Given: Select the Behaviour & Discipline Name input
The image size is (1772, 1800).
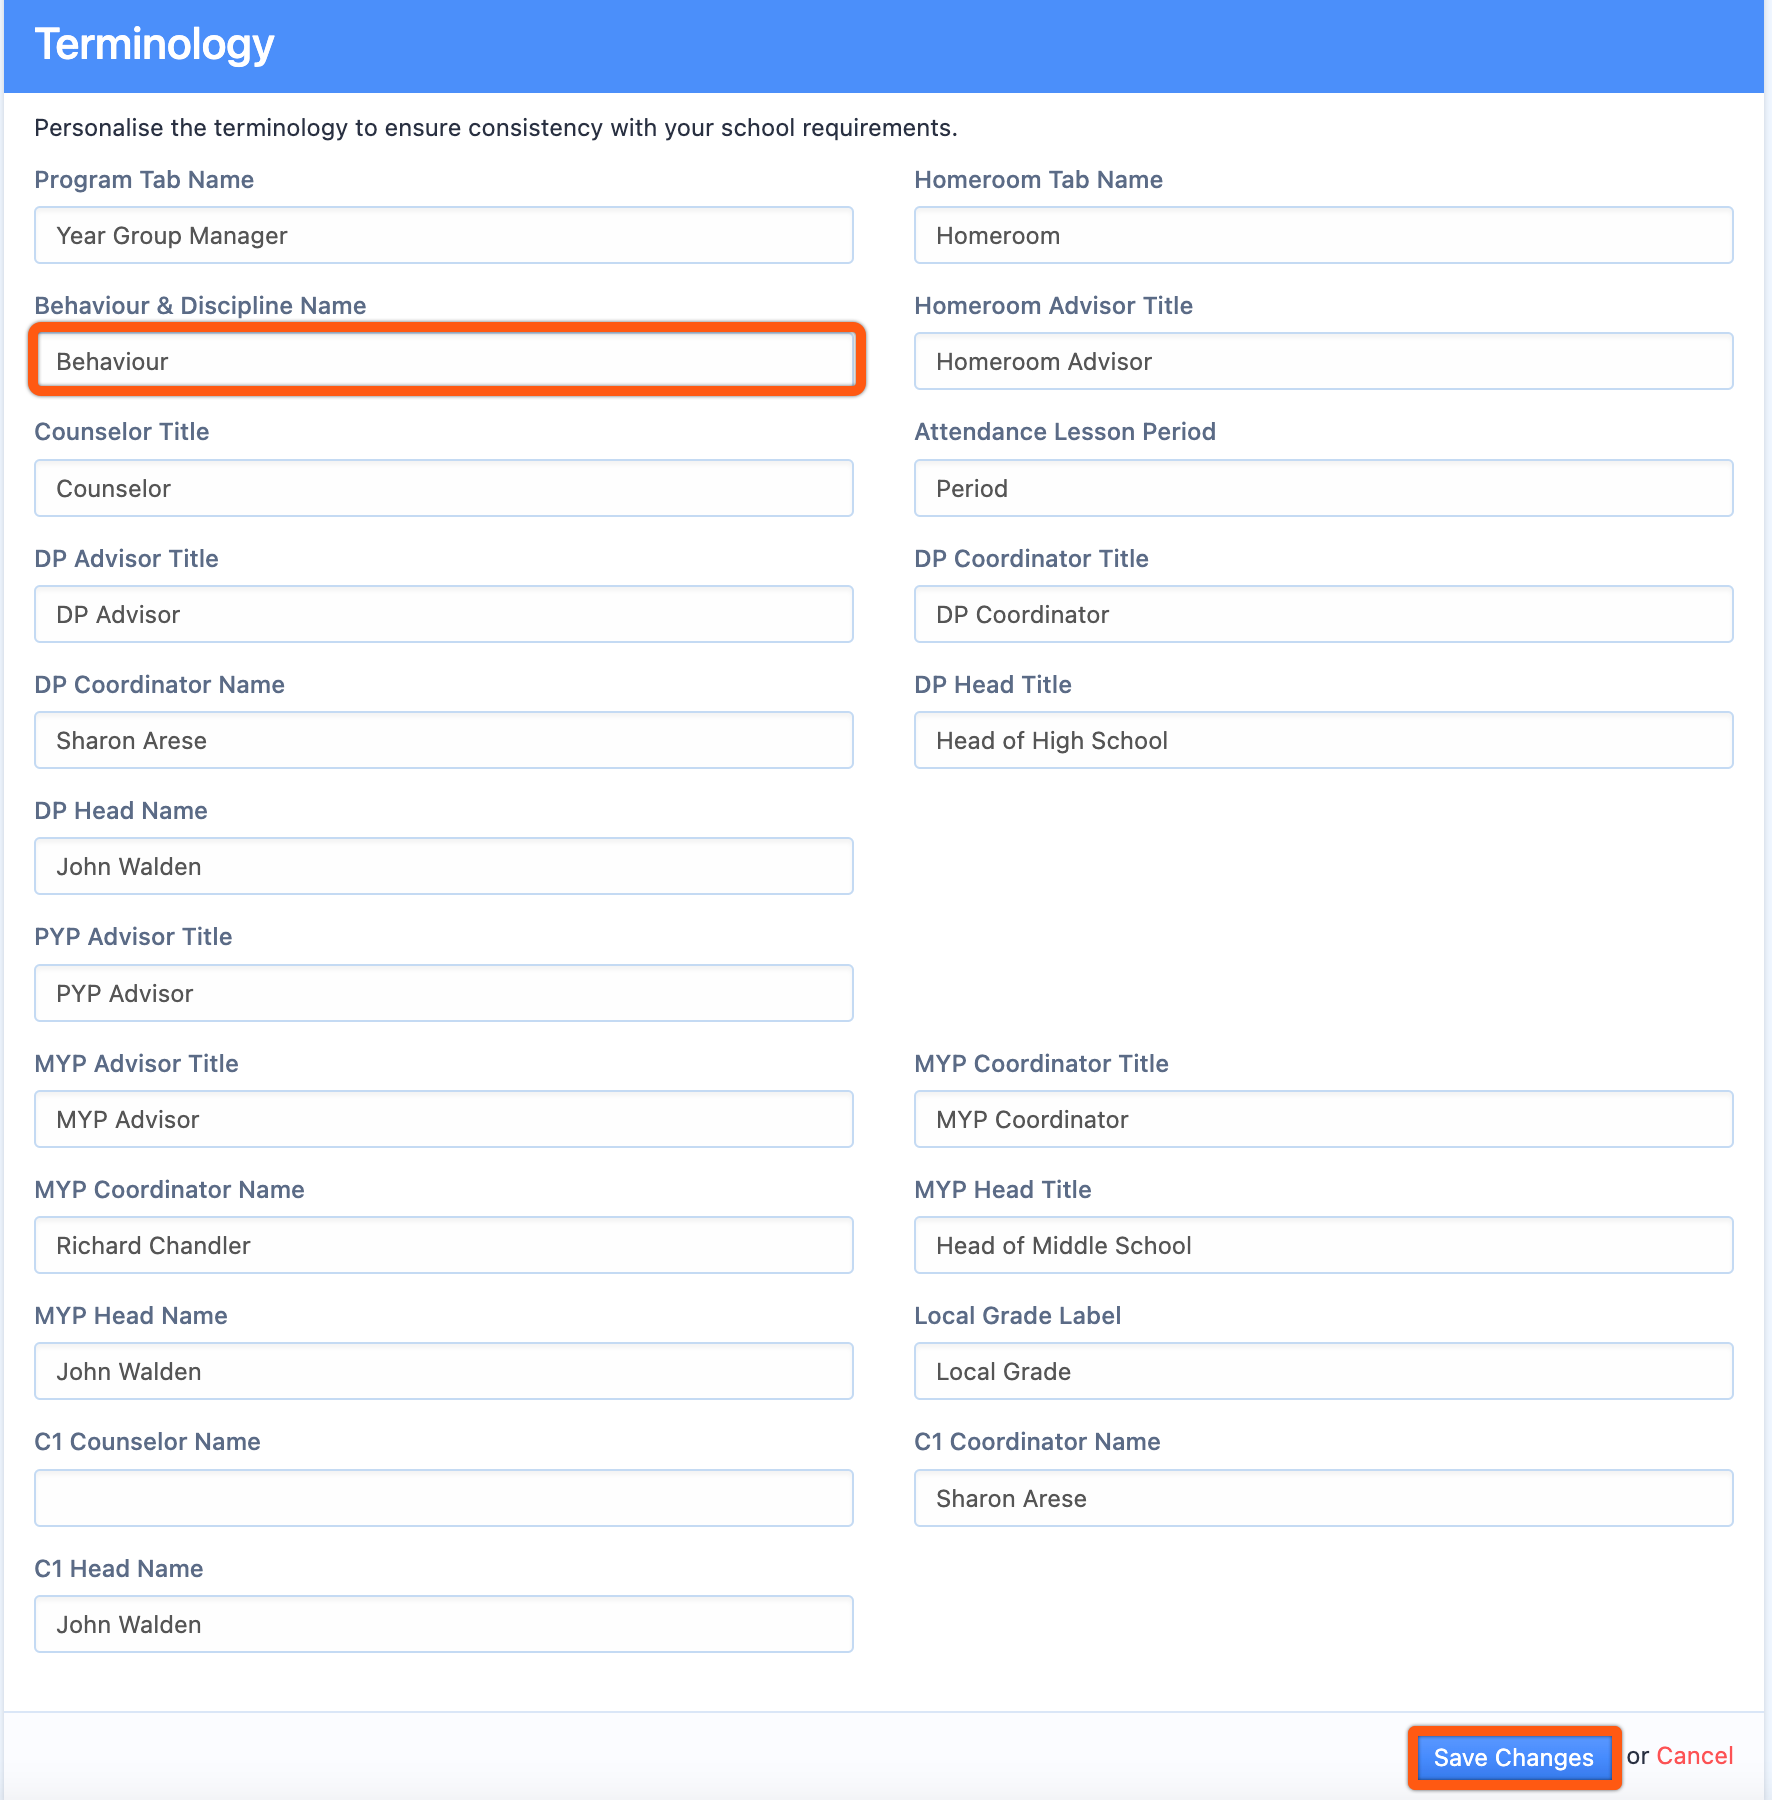Looking at the screenshot, I should coord(444,361).
